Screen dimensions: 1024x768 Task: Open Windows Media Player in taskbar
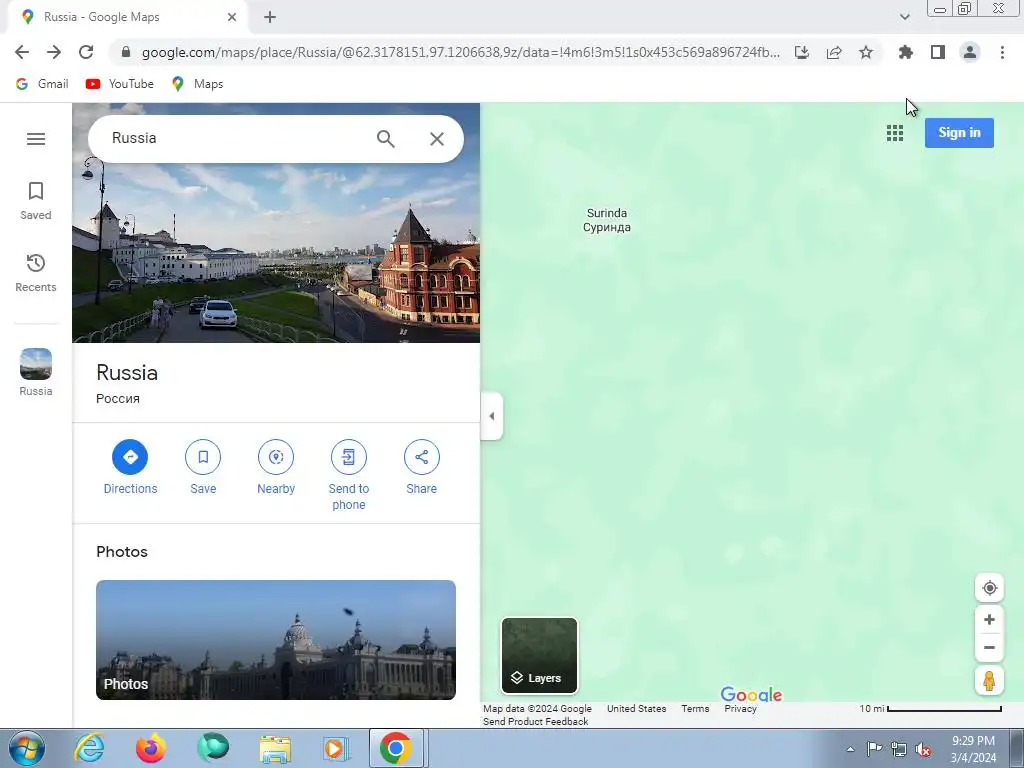(x=337, y=748)
